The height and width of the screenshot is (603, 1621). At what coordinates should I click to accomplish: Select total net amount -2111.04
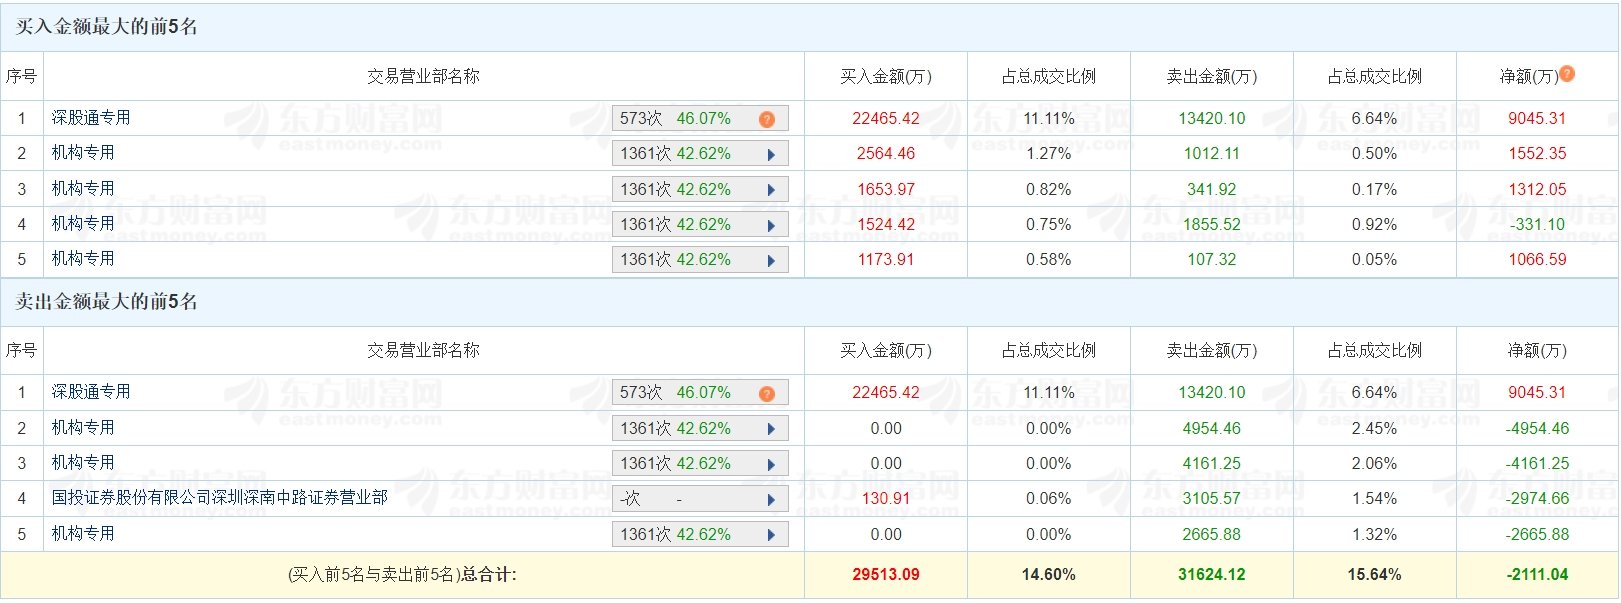[1537, 575]
